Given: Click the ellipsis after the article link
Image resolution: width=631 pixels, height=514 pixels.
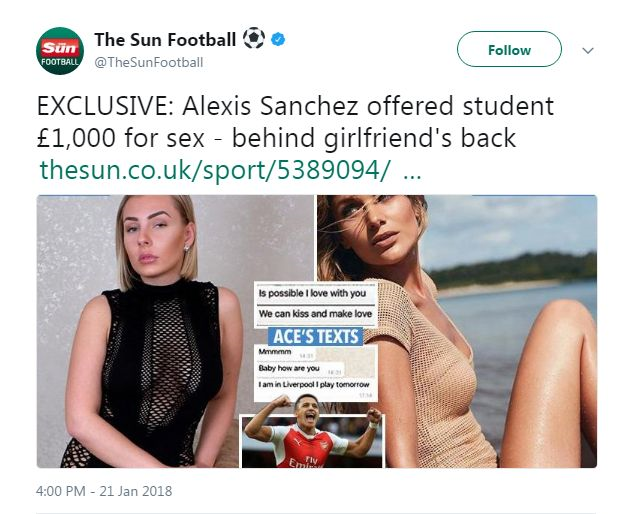Looking at the screenshot, I should coord(410,170).
